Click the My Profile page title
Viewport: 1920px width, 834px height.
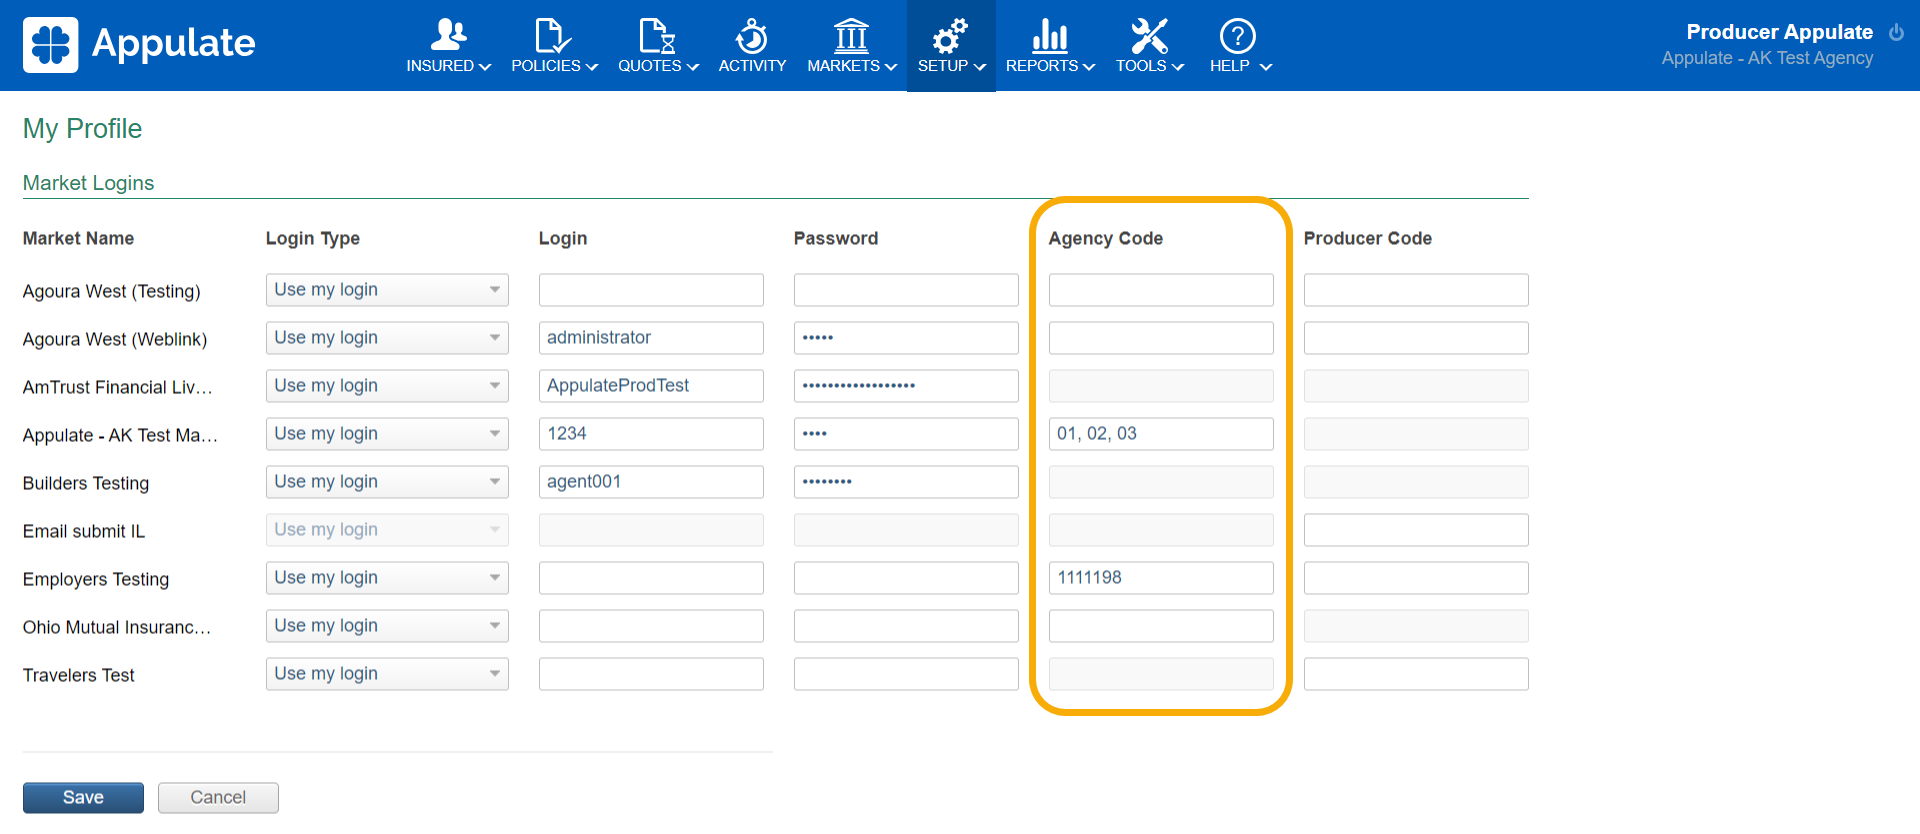pyautogui.click(x=82, y=129)
